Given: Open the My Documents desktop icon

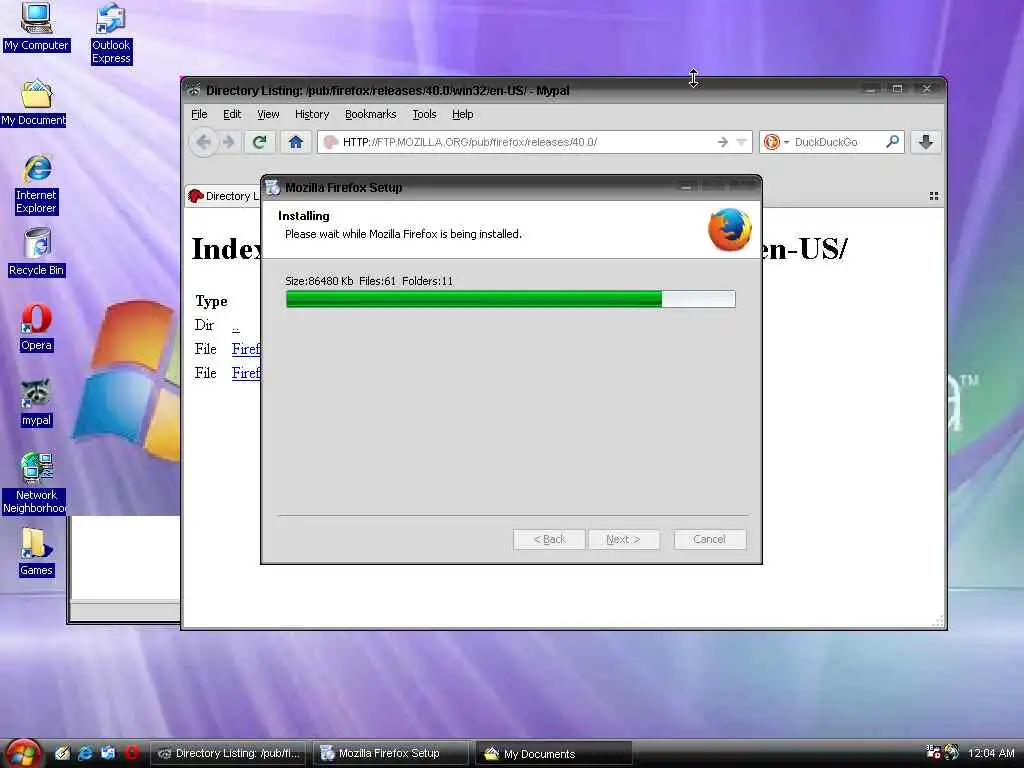Looking at the screenshot, I should point(34,103).
